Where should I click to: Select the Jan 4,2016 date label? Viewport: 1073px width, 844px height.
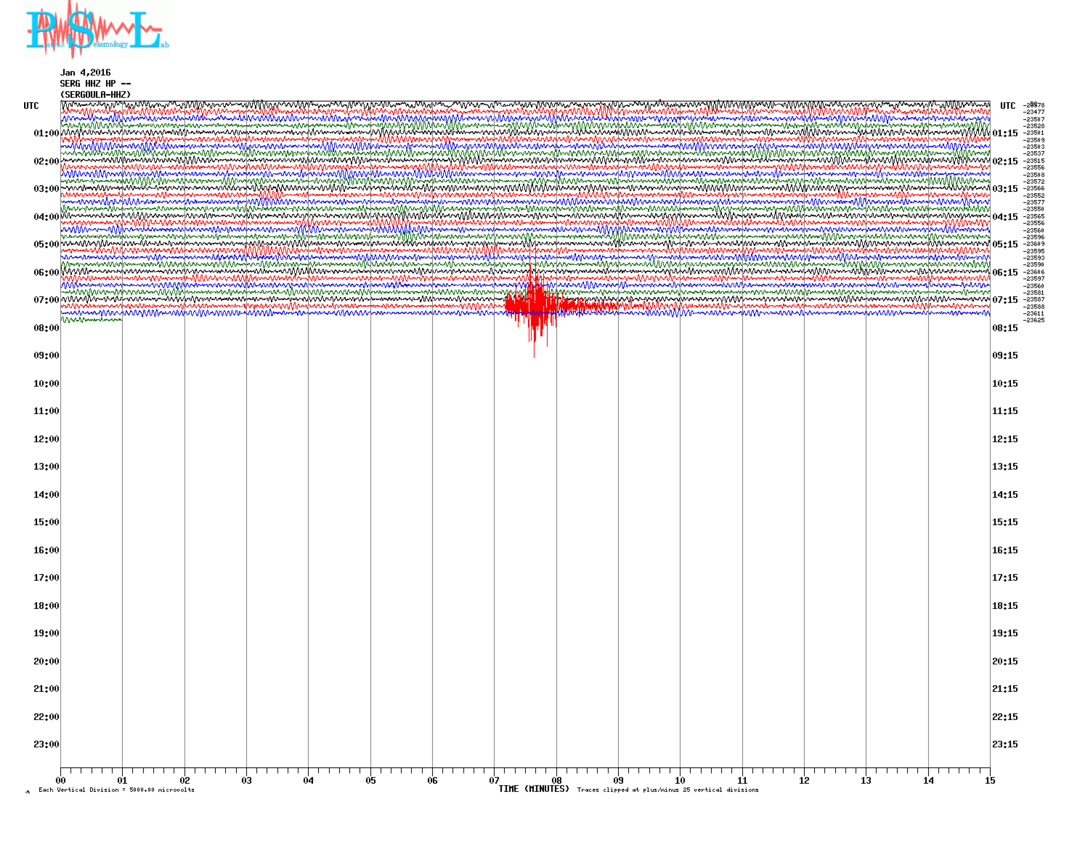pyautogui.click(x=85, y=73)
